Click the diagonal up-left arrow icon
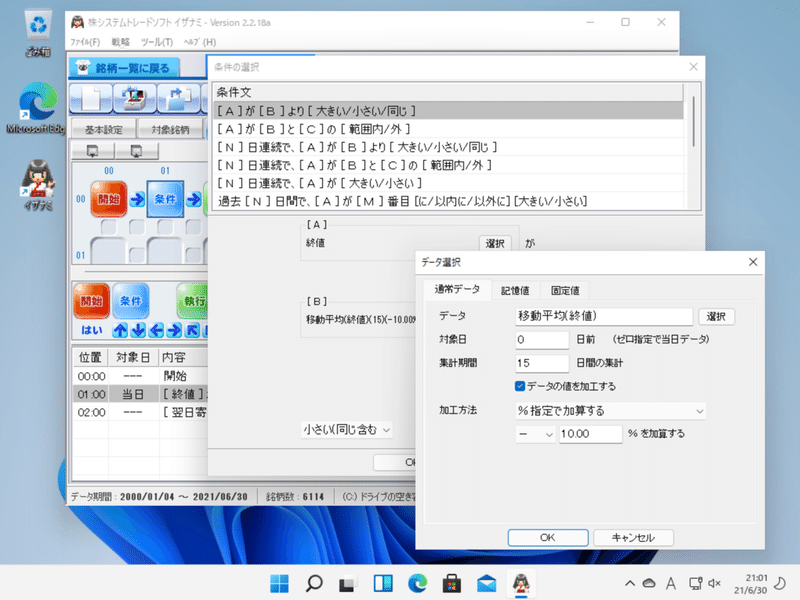 (x=192, y=331)
